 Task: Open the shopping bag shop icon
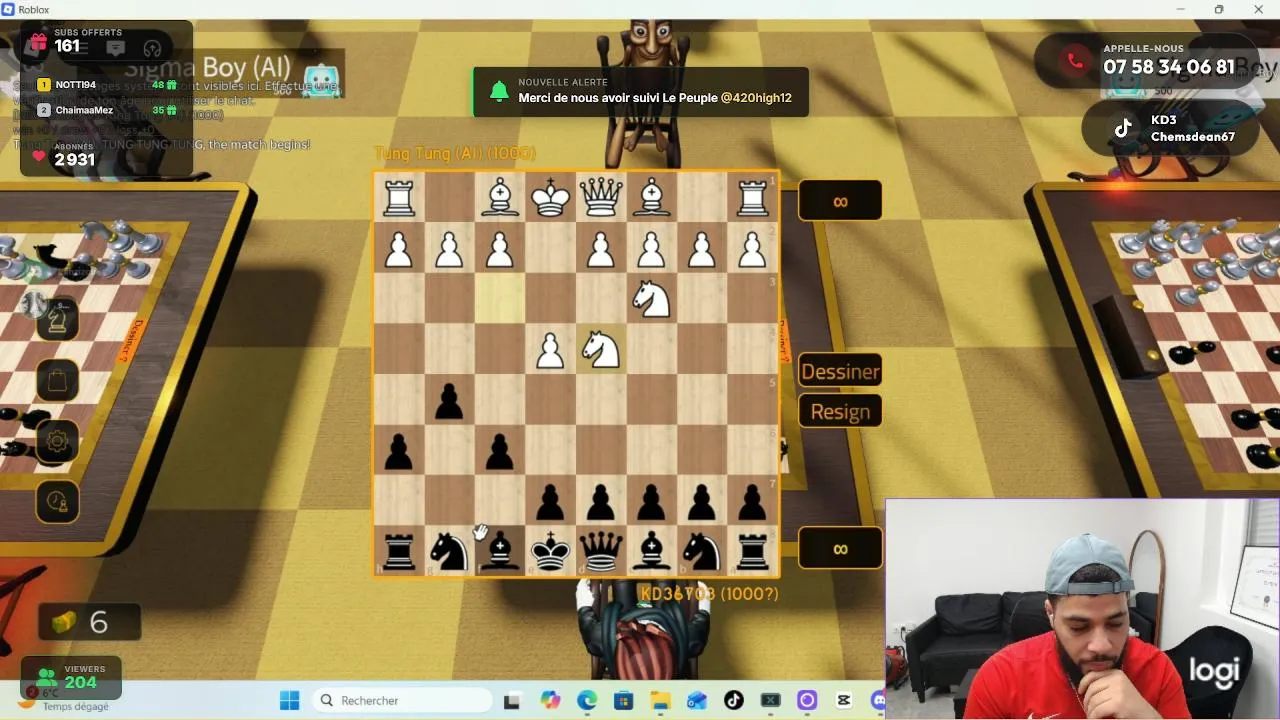coord(57,380)
